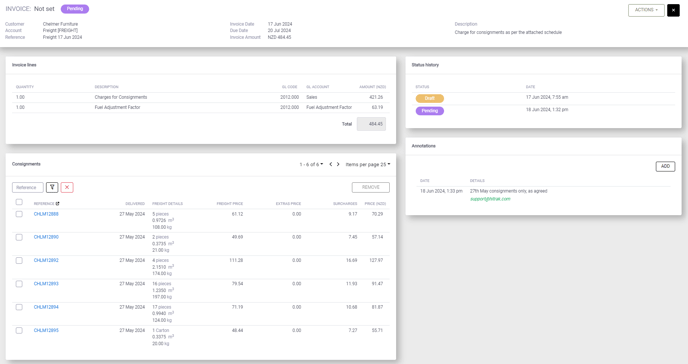Clear the filter with red X icon

67,188
